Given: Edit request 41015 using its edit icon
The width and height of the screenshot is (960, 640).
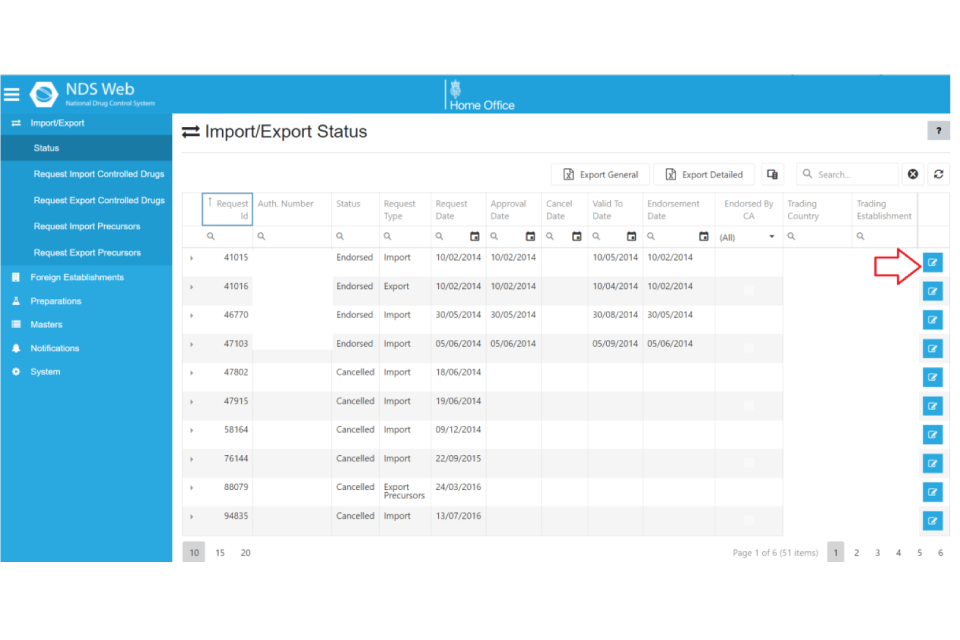Looking at the screenshot, I should point(932,262).
